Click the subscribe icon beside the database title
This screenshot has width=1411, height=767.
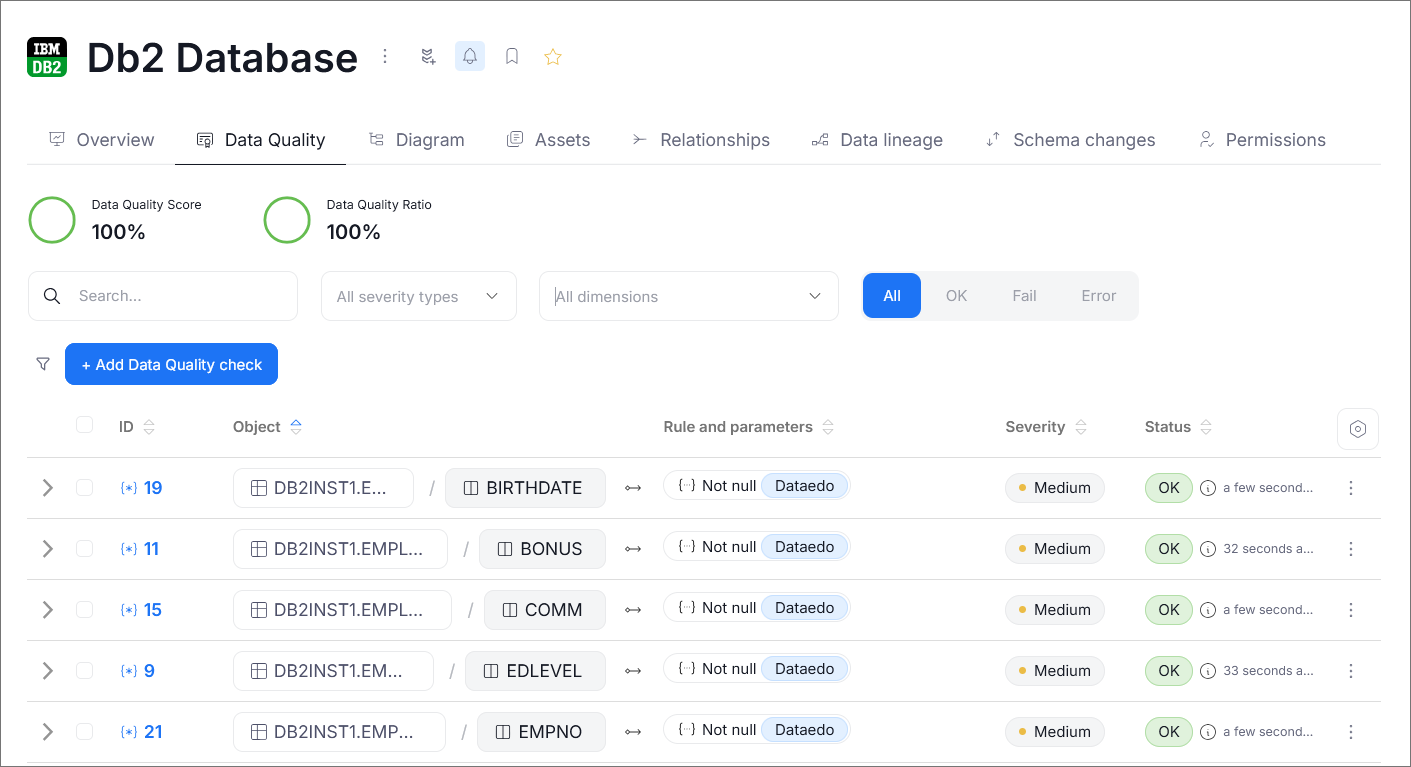[x=428, y=56]
